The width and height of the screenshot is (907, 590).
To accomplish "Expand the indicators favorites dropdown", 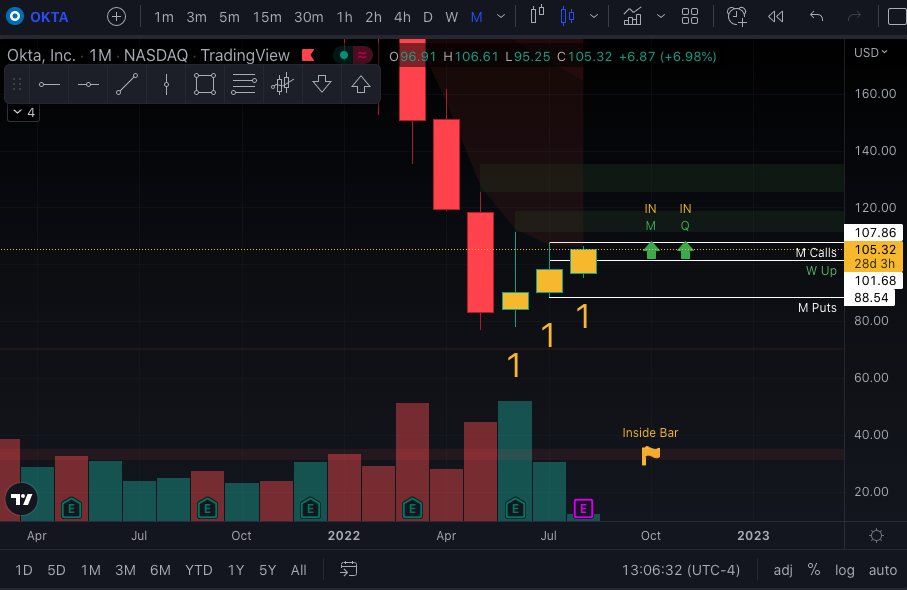I will click(x=661, y=16).
